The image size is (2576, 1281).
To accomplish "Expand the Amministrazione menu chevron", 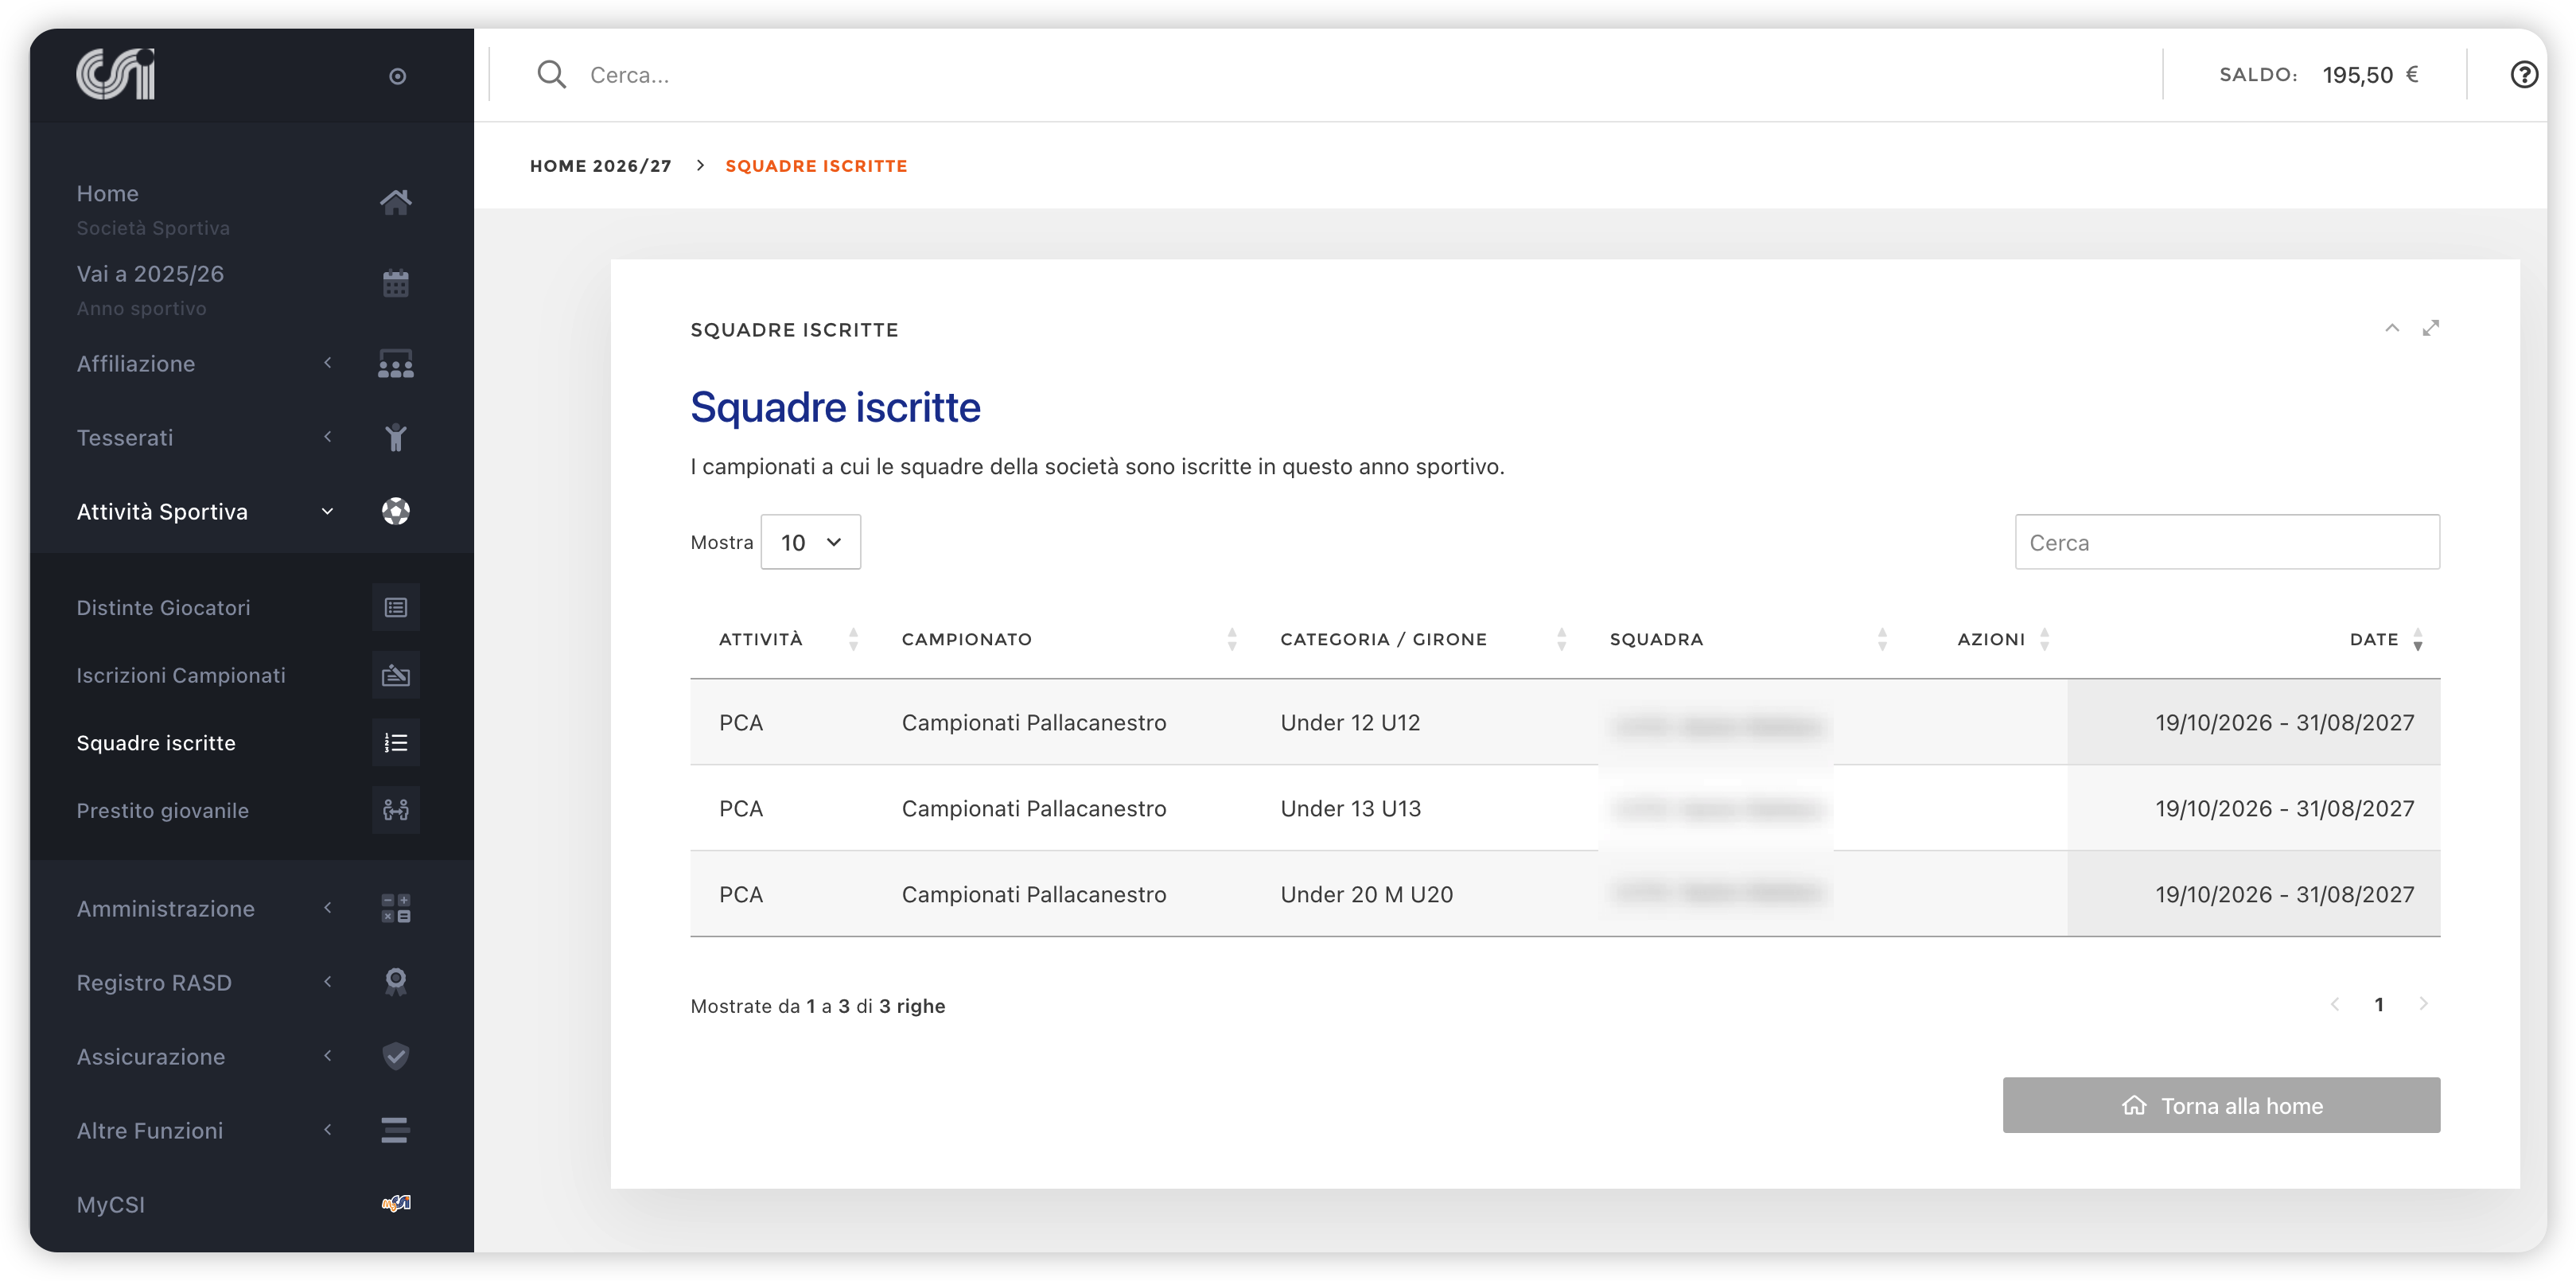I will (x=327, y=908).
